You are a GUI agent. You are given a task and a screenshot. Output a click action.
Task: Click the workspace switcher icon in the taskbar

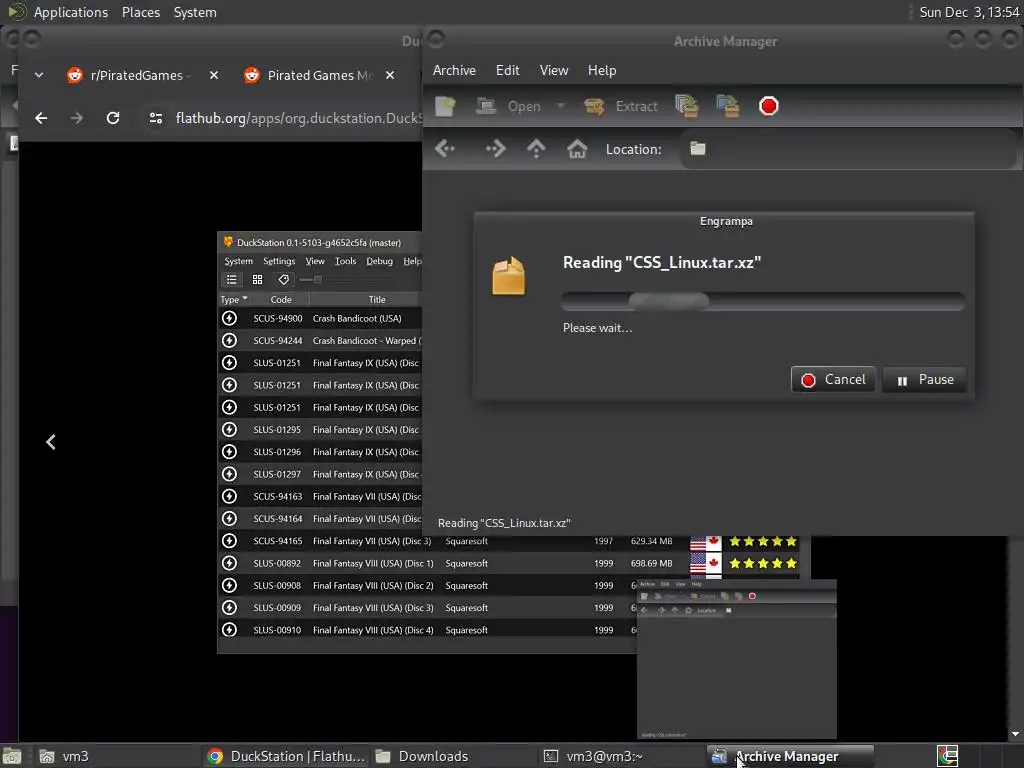click(948, 756)
